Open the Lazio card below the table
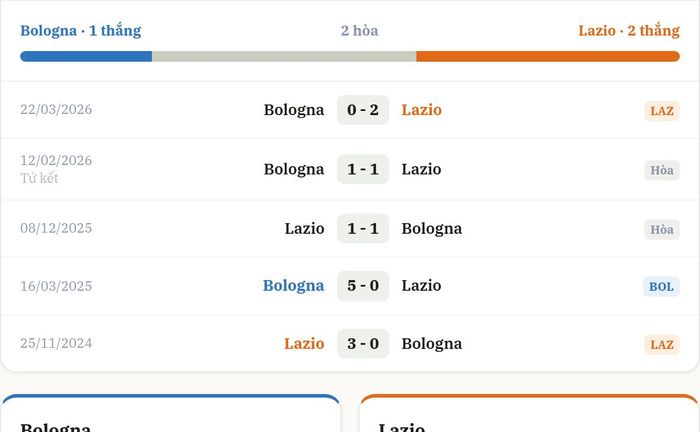This screenshot has width=700, height=432. (529, 413)
